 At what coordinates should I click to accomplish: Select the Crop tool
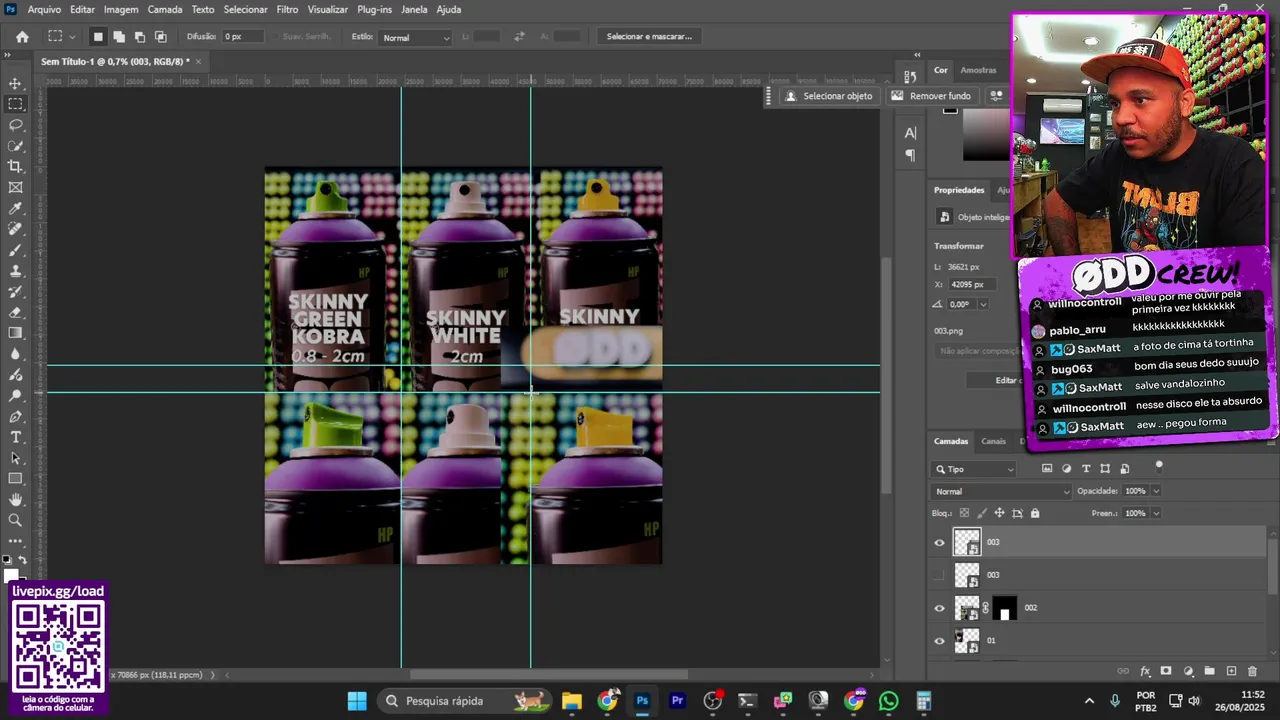(15, 167)
